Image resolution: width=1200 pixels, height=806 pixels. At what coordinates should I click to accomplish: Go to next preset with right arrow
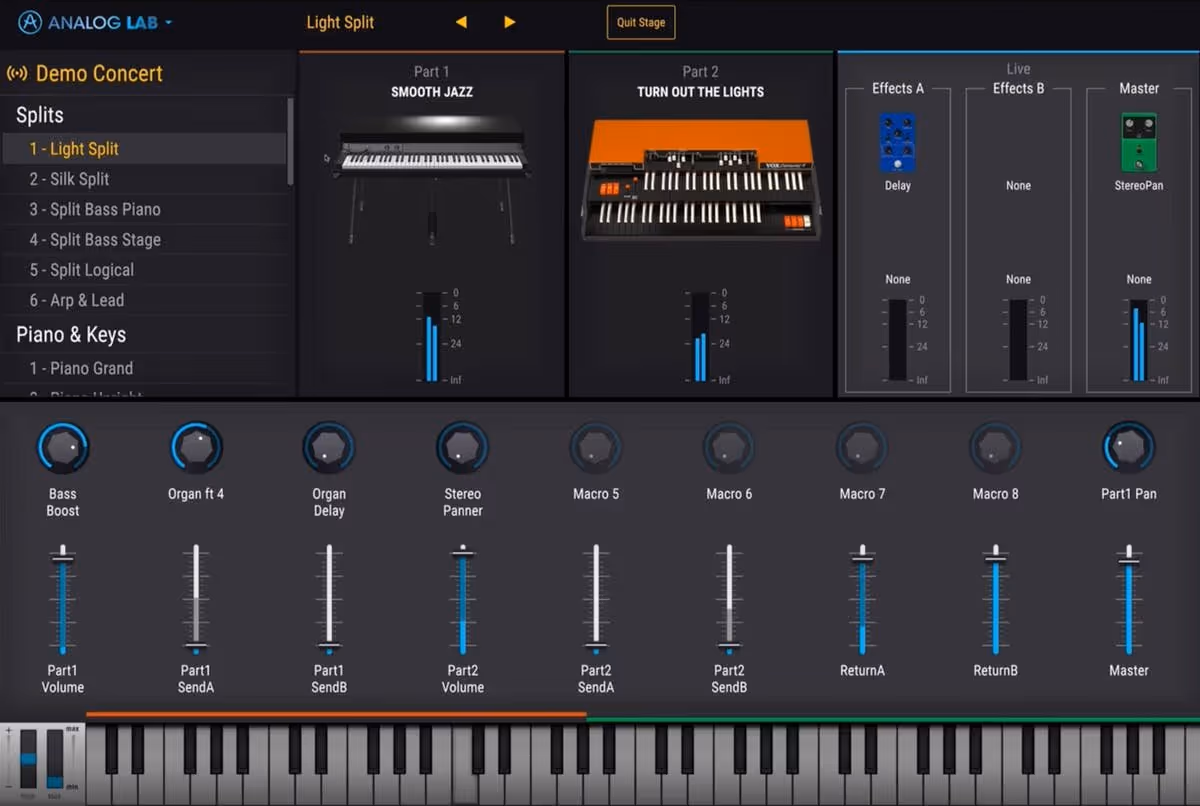[510, 22]
